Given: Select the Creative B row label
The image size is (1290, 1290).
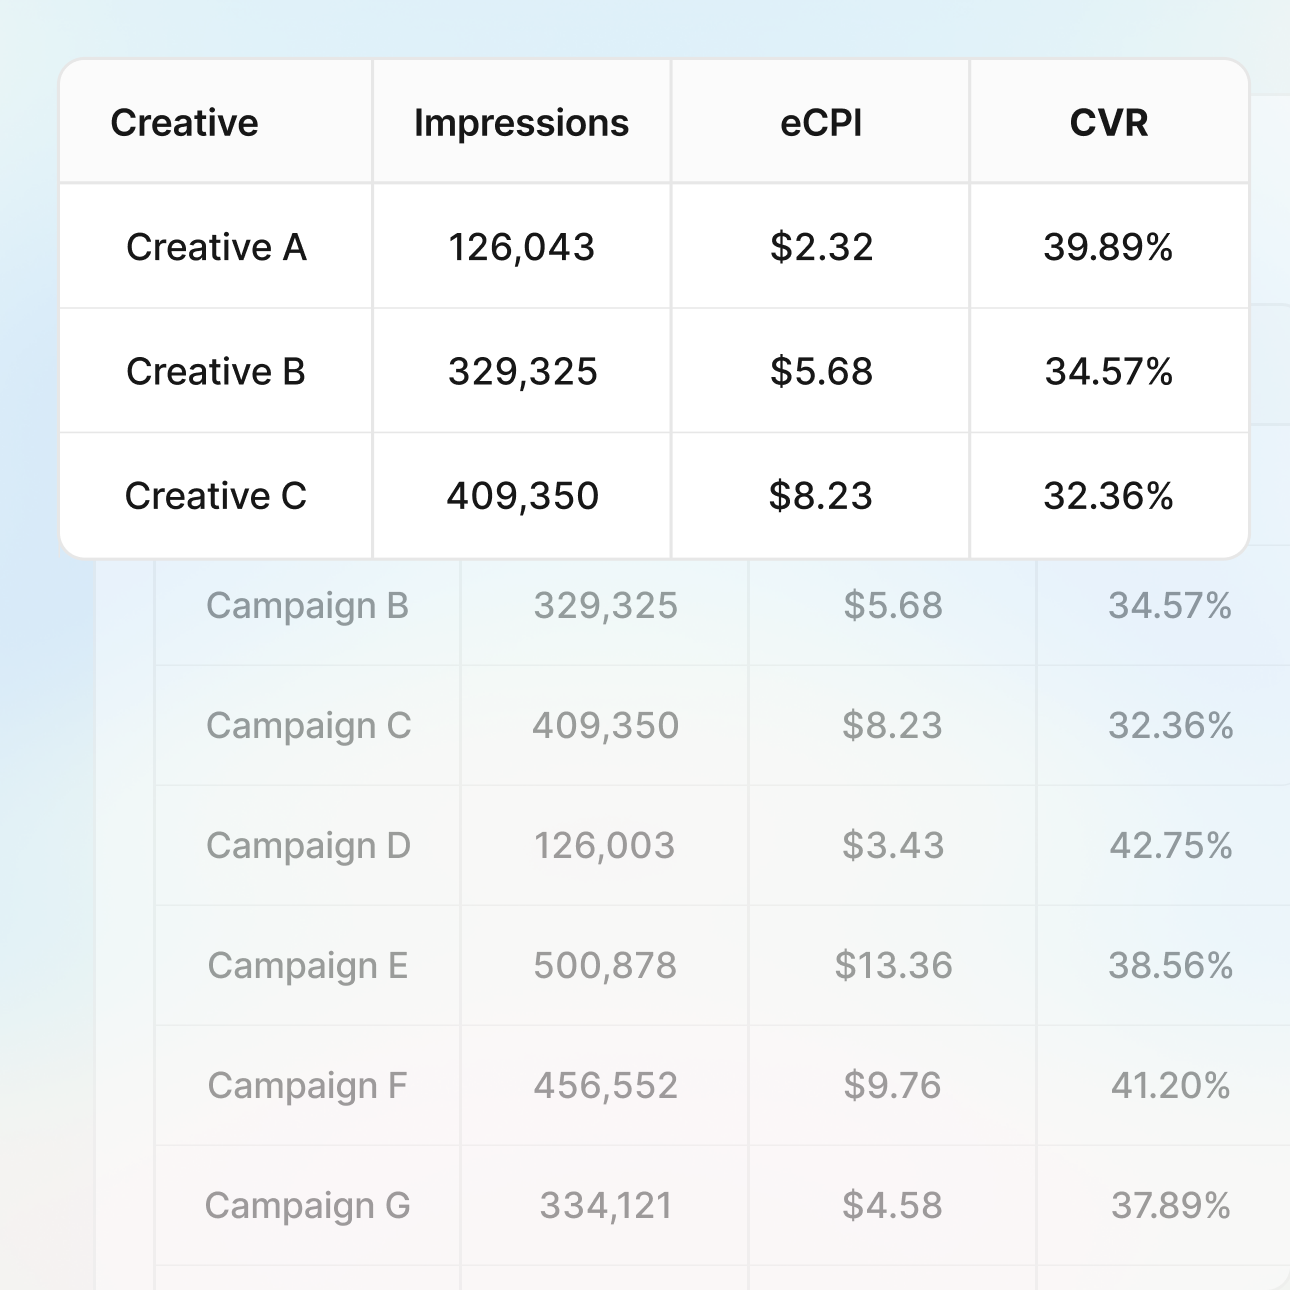Looking at the screenshot, I should click(216, 371).
